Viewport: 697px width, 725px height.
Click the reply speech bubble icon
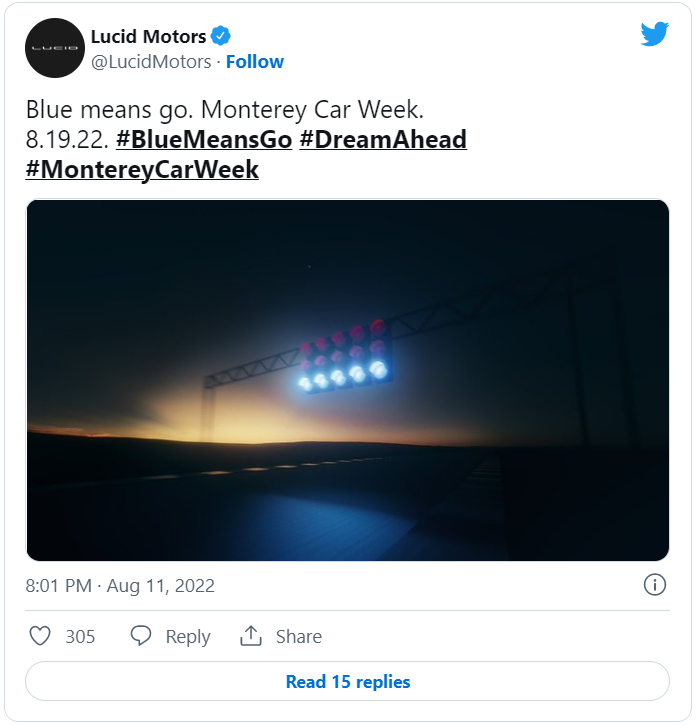coord(141,636)
